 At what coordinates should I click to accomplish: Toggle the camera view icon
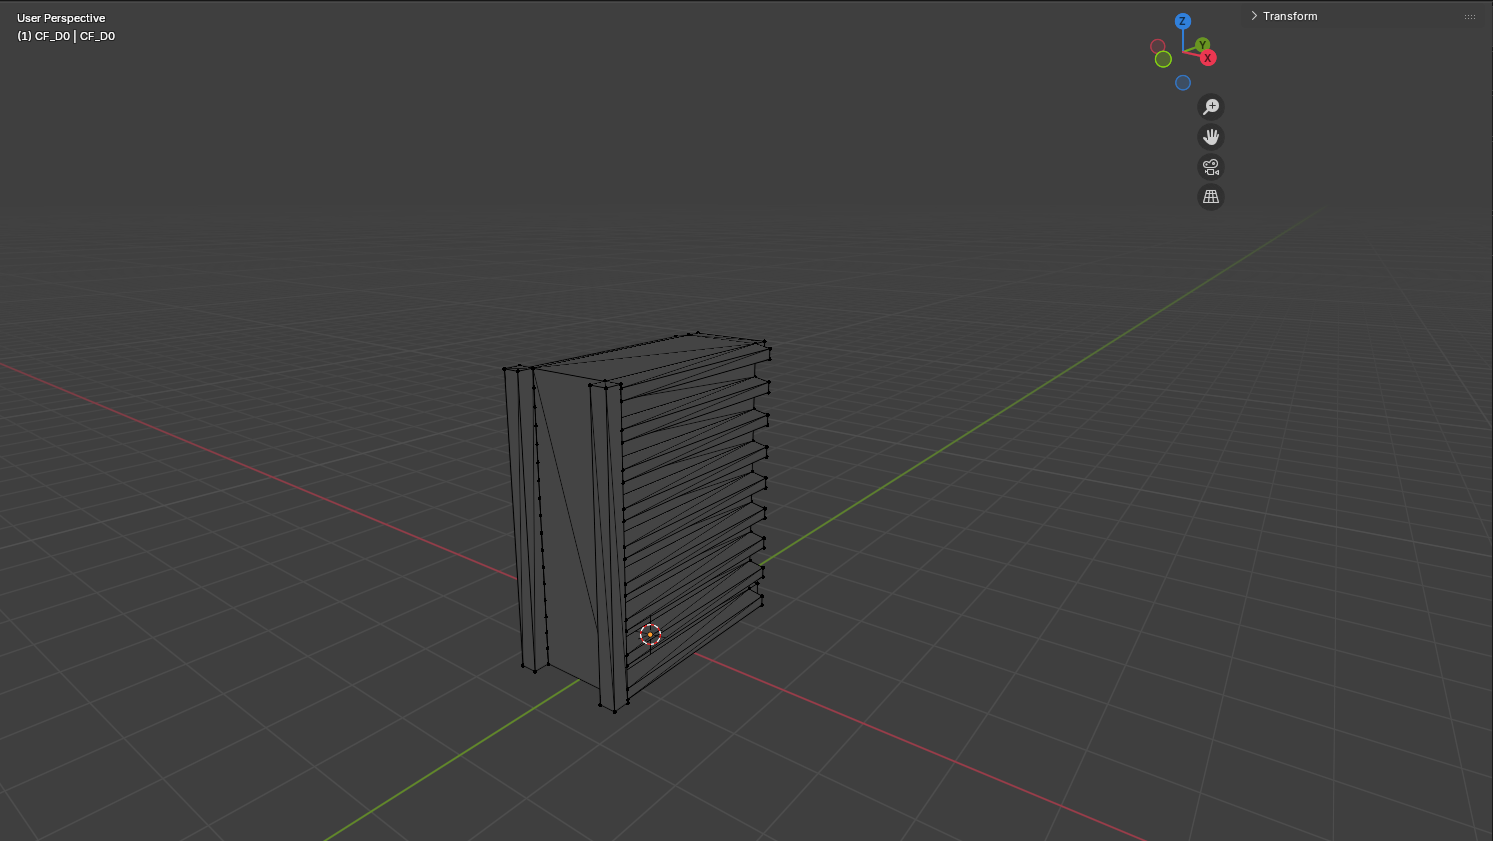[1211, 167]
